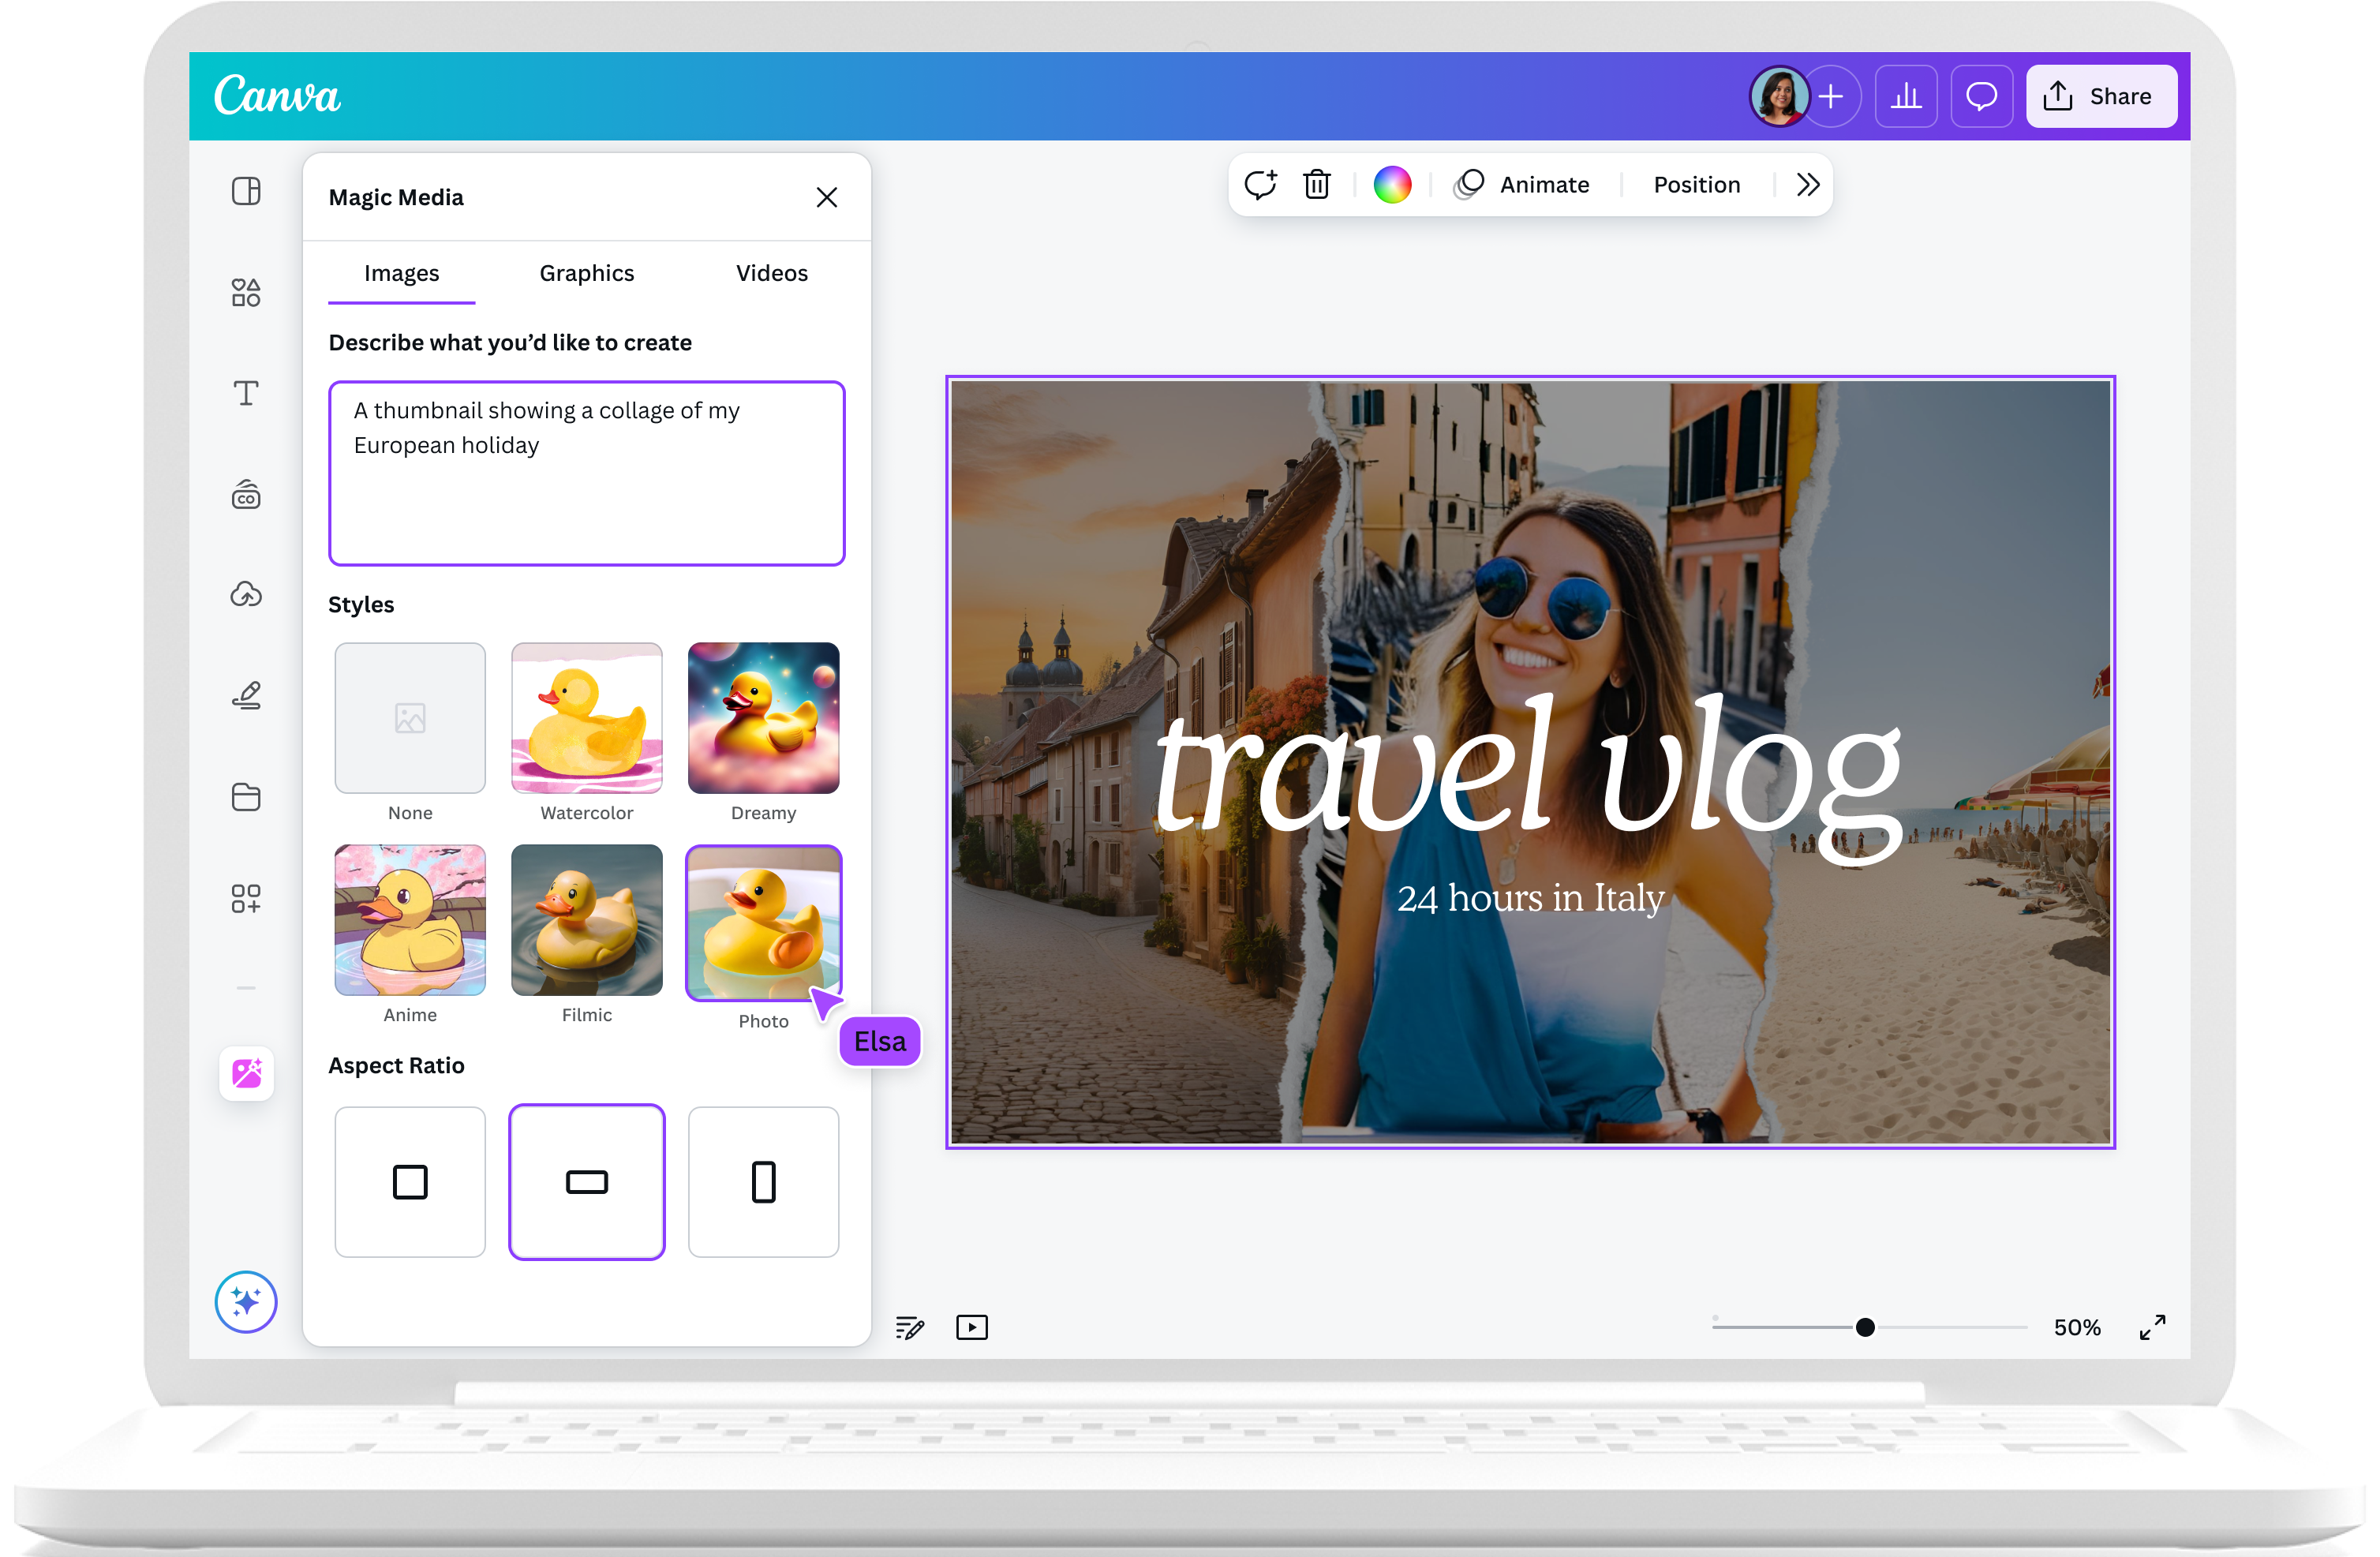
Task: Open the rainbow color picker swatch
Action: (x=1392, y=185)
